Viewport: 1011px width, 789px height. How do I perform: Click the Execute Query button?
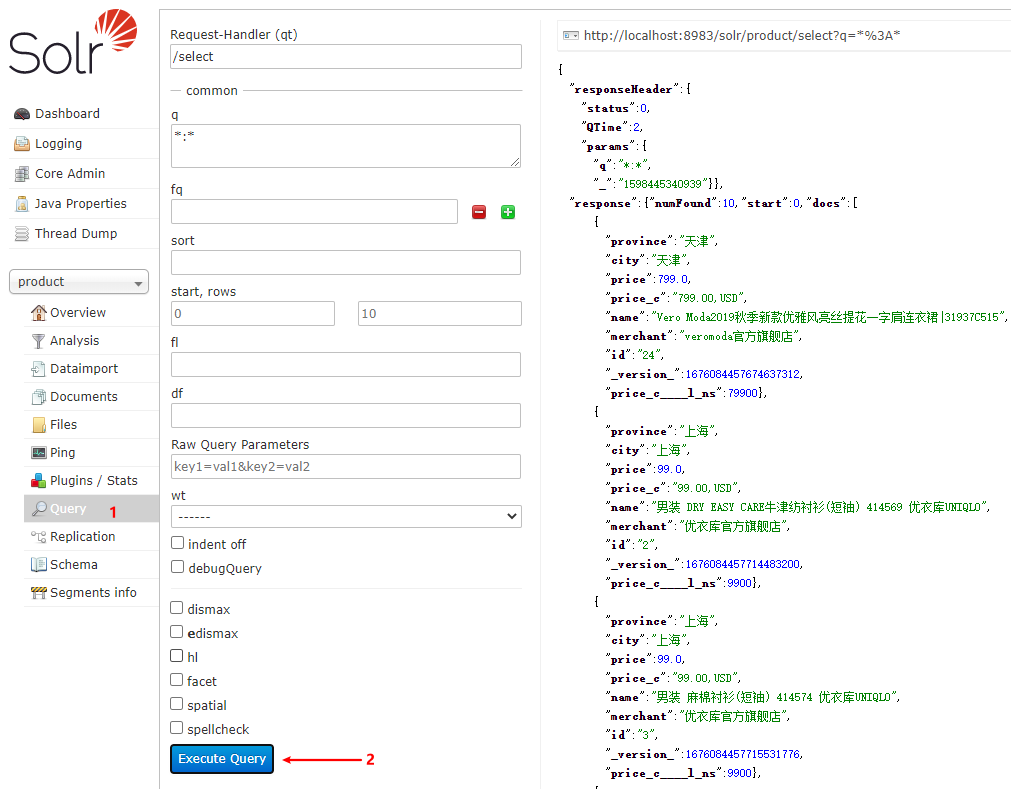point(222,759)
